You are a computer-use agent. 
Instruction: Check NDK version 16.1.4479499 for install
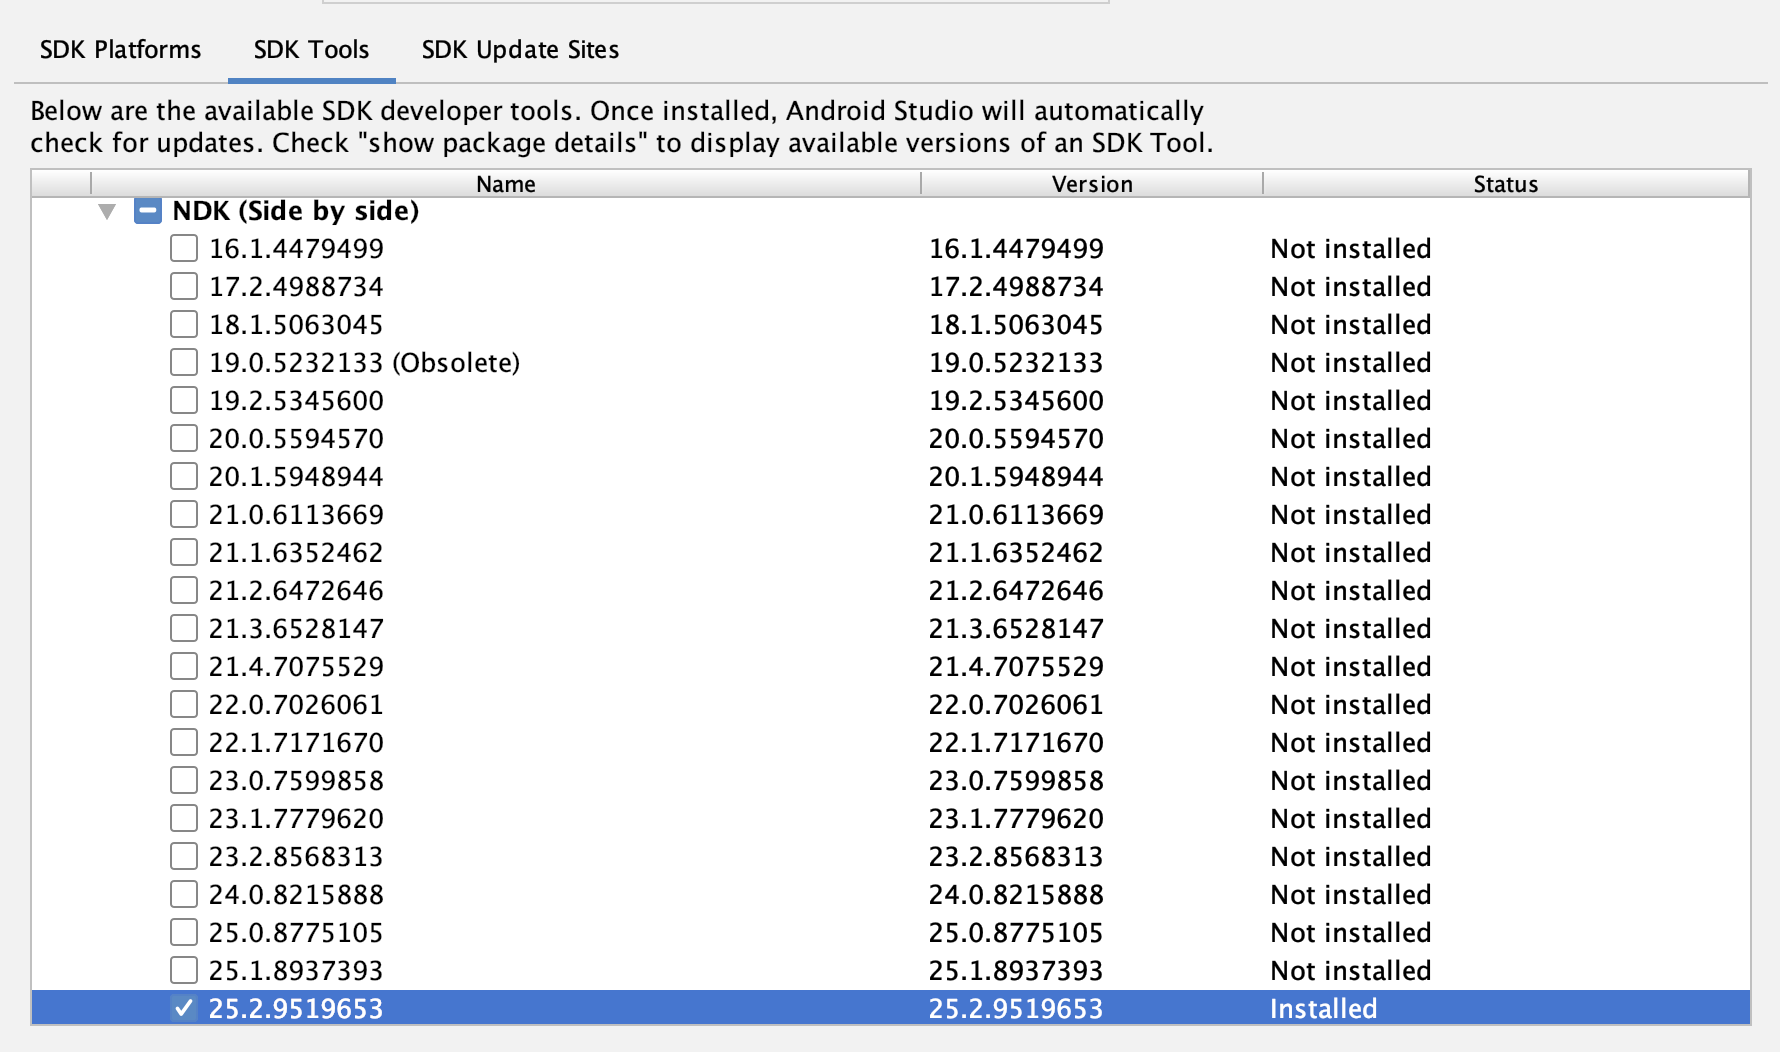pyautogui.click(x=183, y=248)
